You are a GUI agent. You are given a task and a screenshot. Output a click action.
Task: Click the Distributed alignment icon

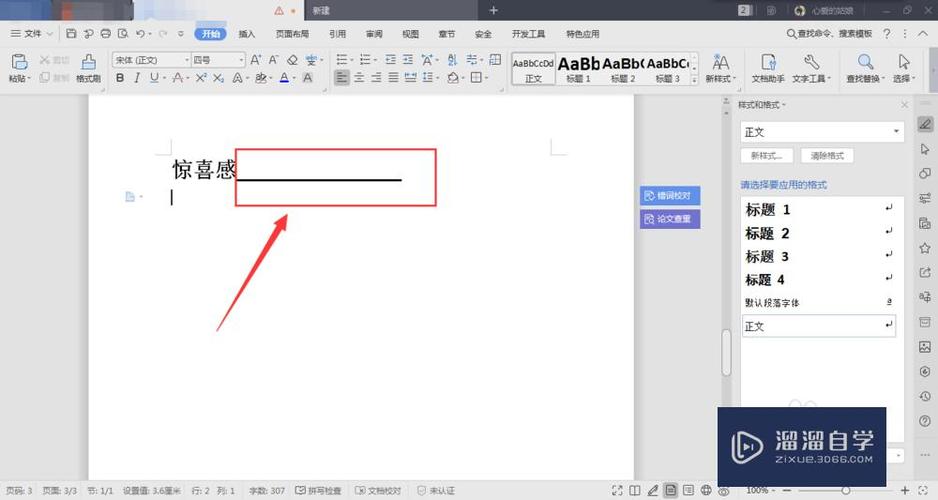[410, 77]
